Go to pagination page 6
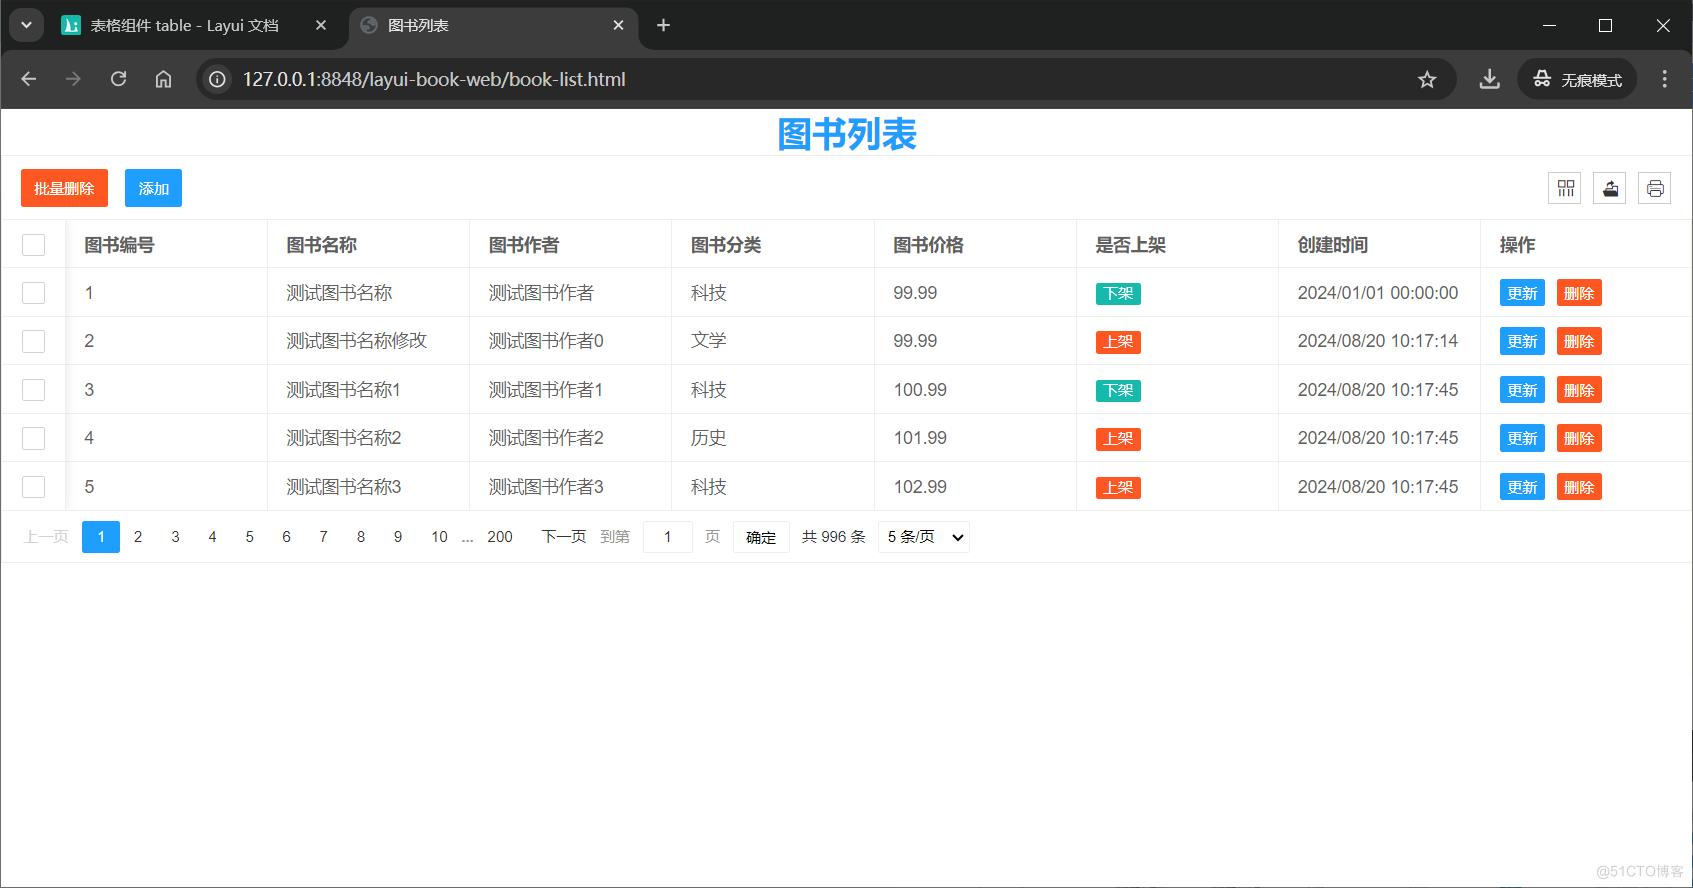 click(x=286, y=537)
